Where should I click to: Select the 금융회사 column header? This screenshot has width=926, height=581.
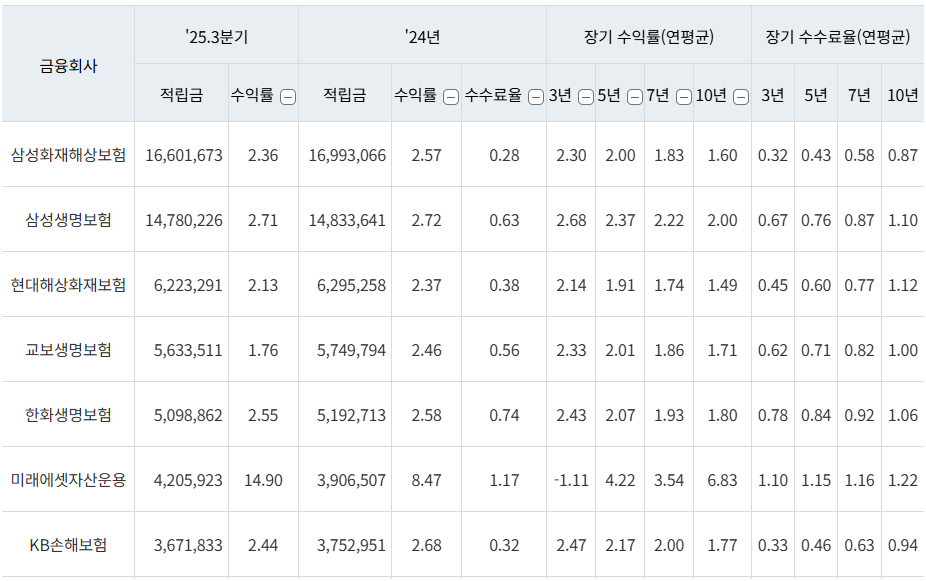tap(69, 66)
